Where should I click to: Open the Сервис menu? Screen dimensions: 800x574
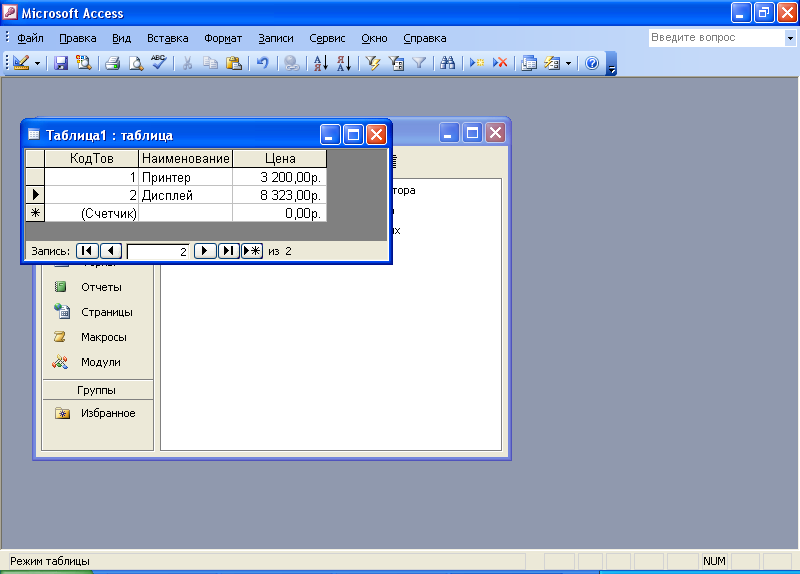327,38
